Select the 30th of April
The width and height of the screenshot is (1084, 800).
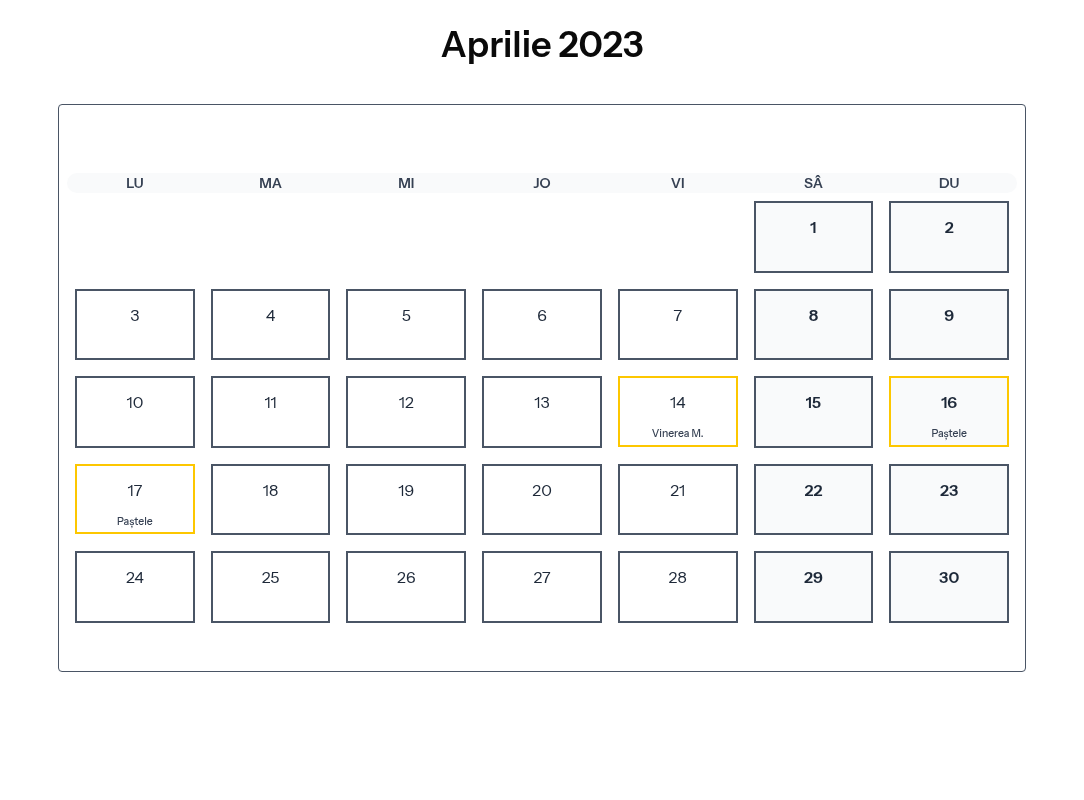point(948,586)
